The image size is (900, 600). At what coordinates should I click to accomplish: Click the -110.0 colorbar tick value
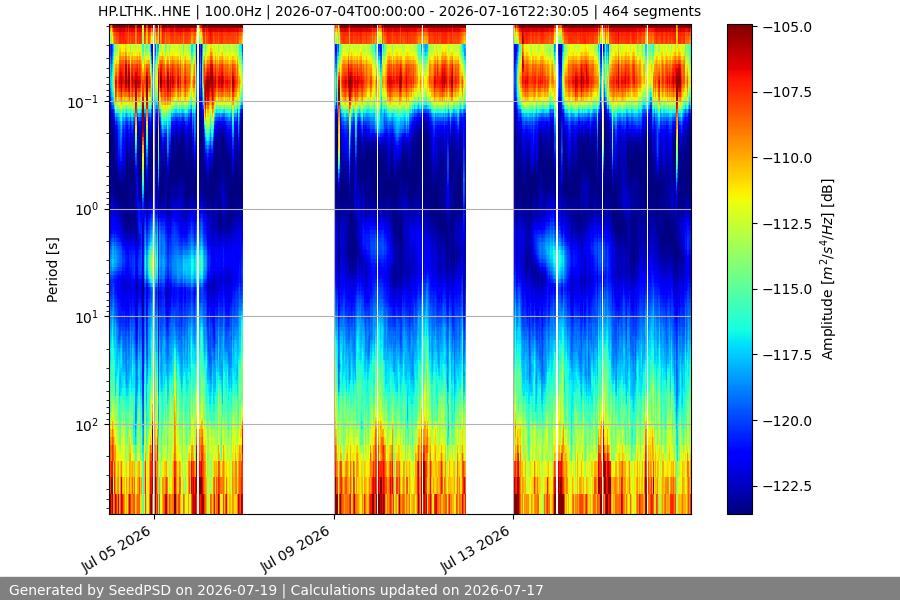click(x=788, y=158)
